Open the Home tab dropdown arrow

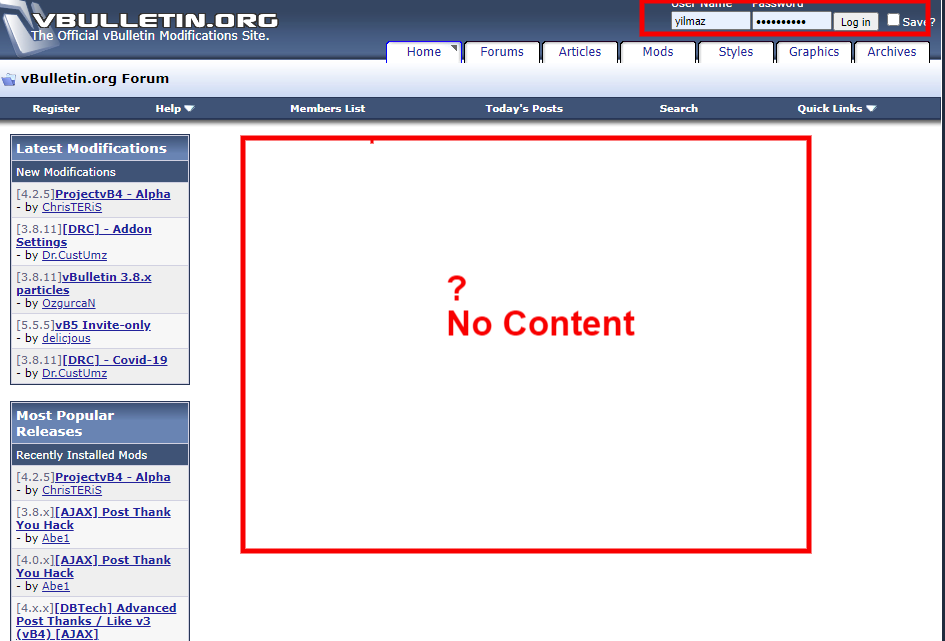pos(454,48)
